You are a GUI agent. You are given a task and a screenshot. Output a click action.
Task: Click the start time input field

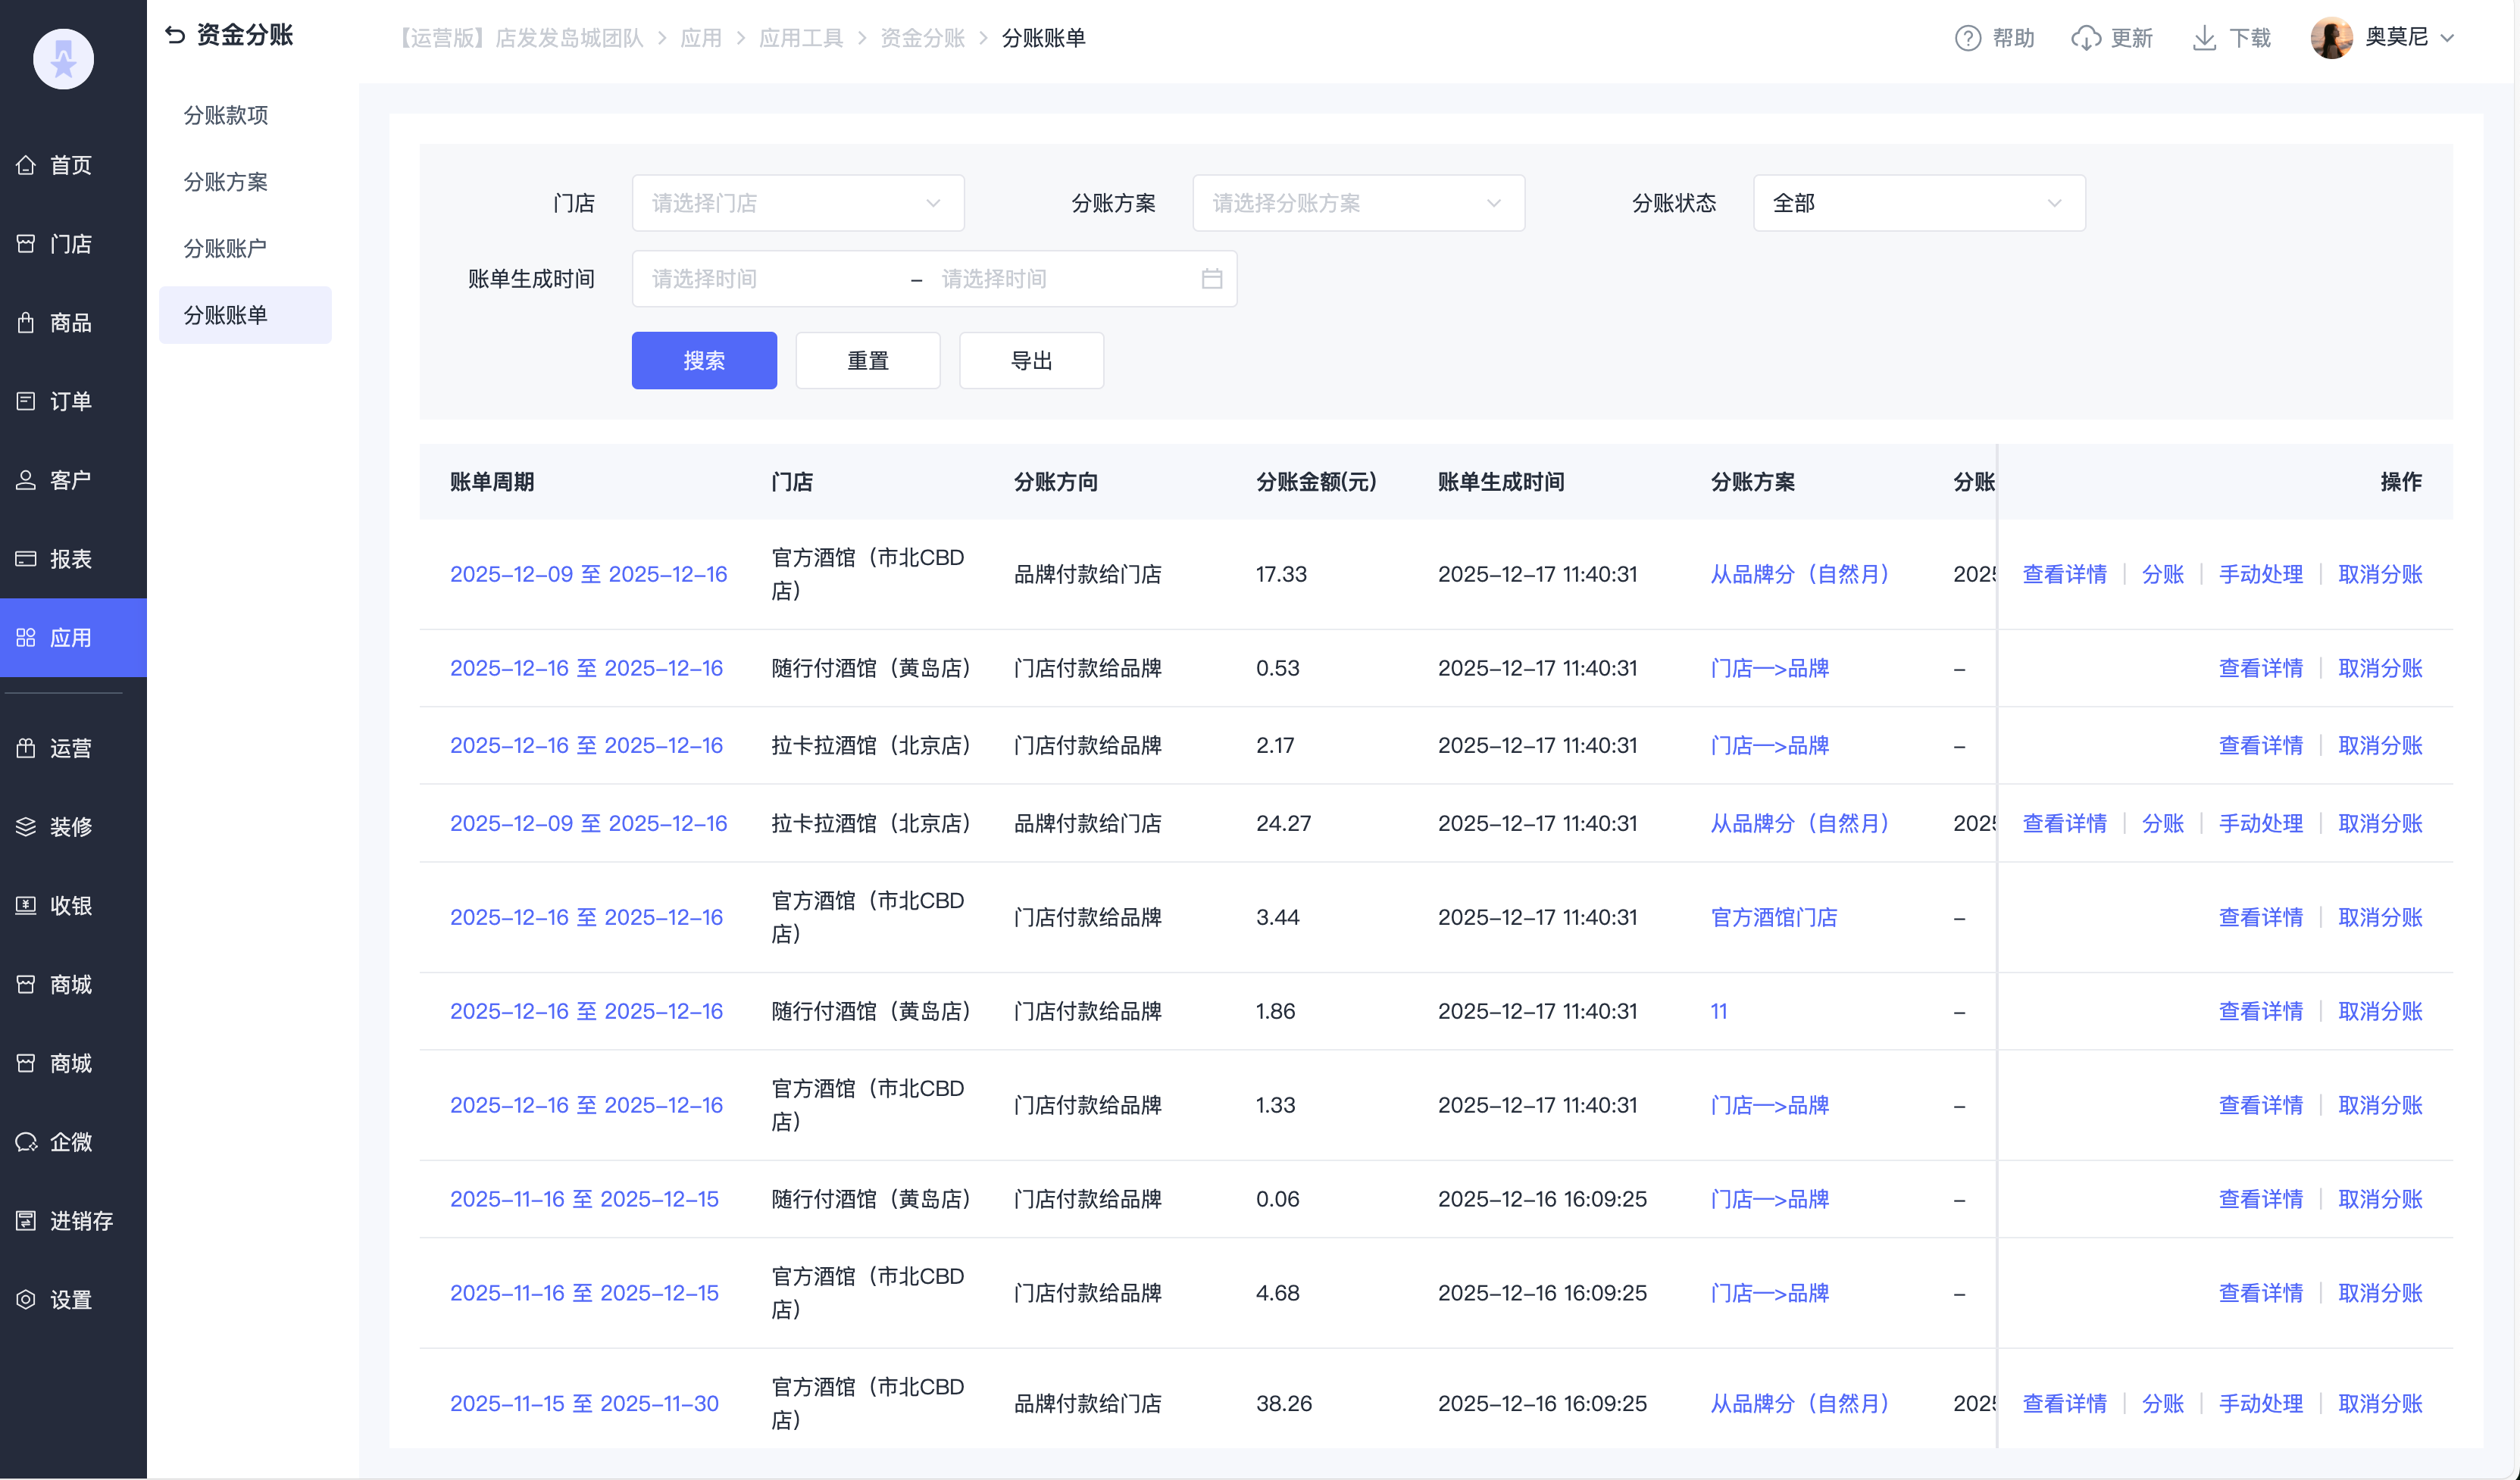pos(770,279)
